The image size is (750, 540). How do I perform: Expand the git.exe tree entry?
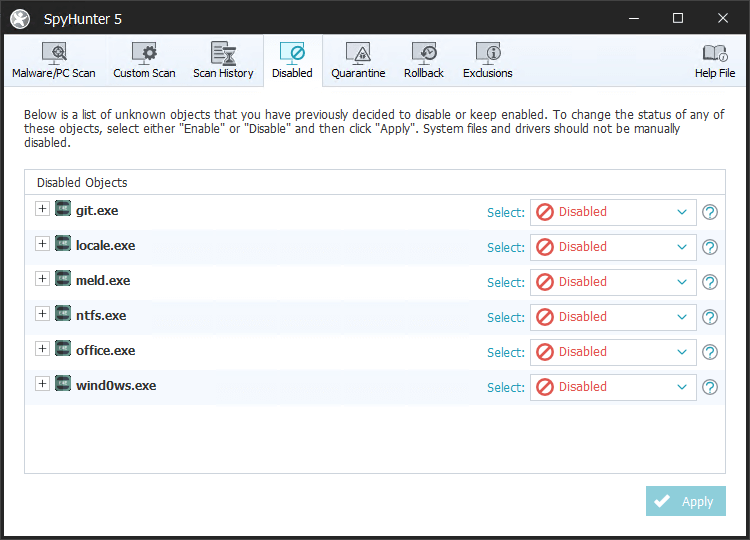[x=42, y=209]
